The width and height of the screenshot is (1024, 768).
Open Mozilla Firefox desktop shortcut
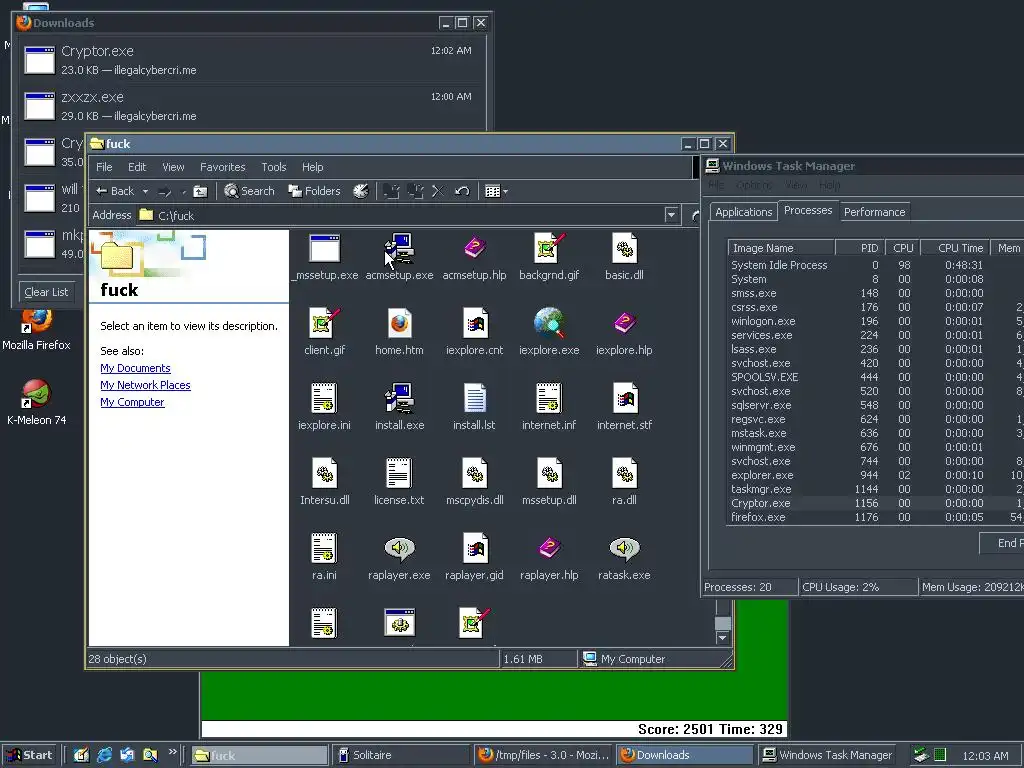pyautogui.click(x=36, y=330)
